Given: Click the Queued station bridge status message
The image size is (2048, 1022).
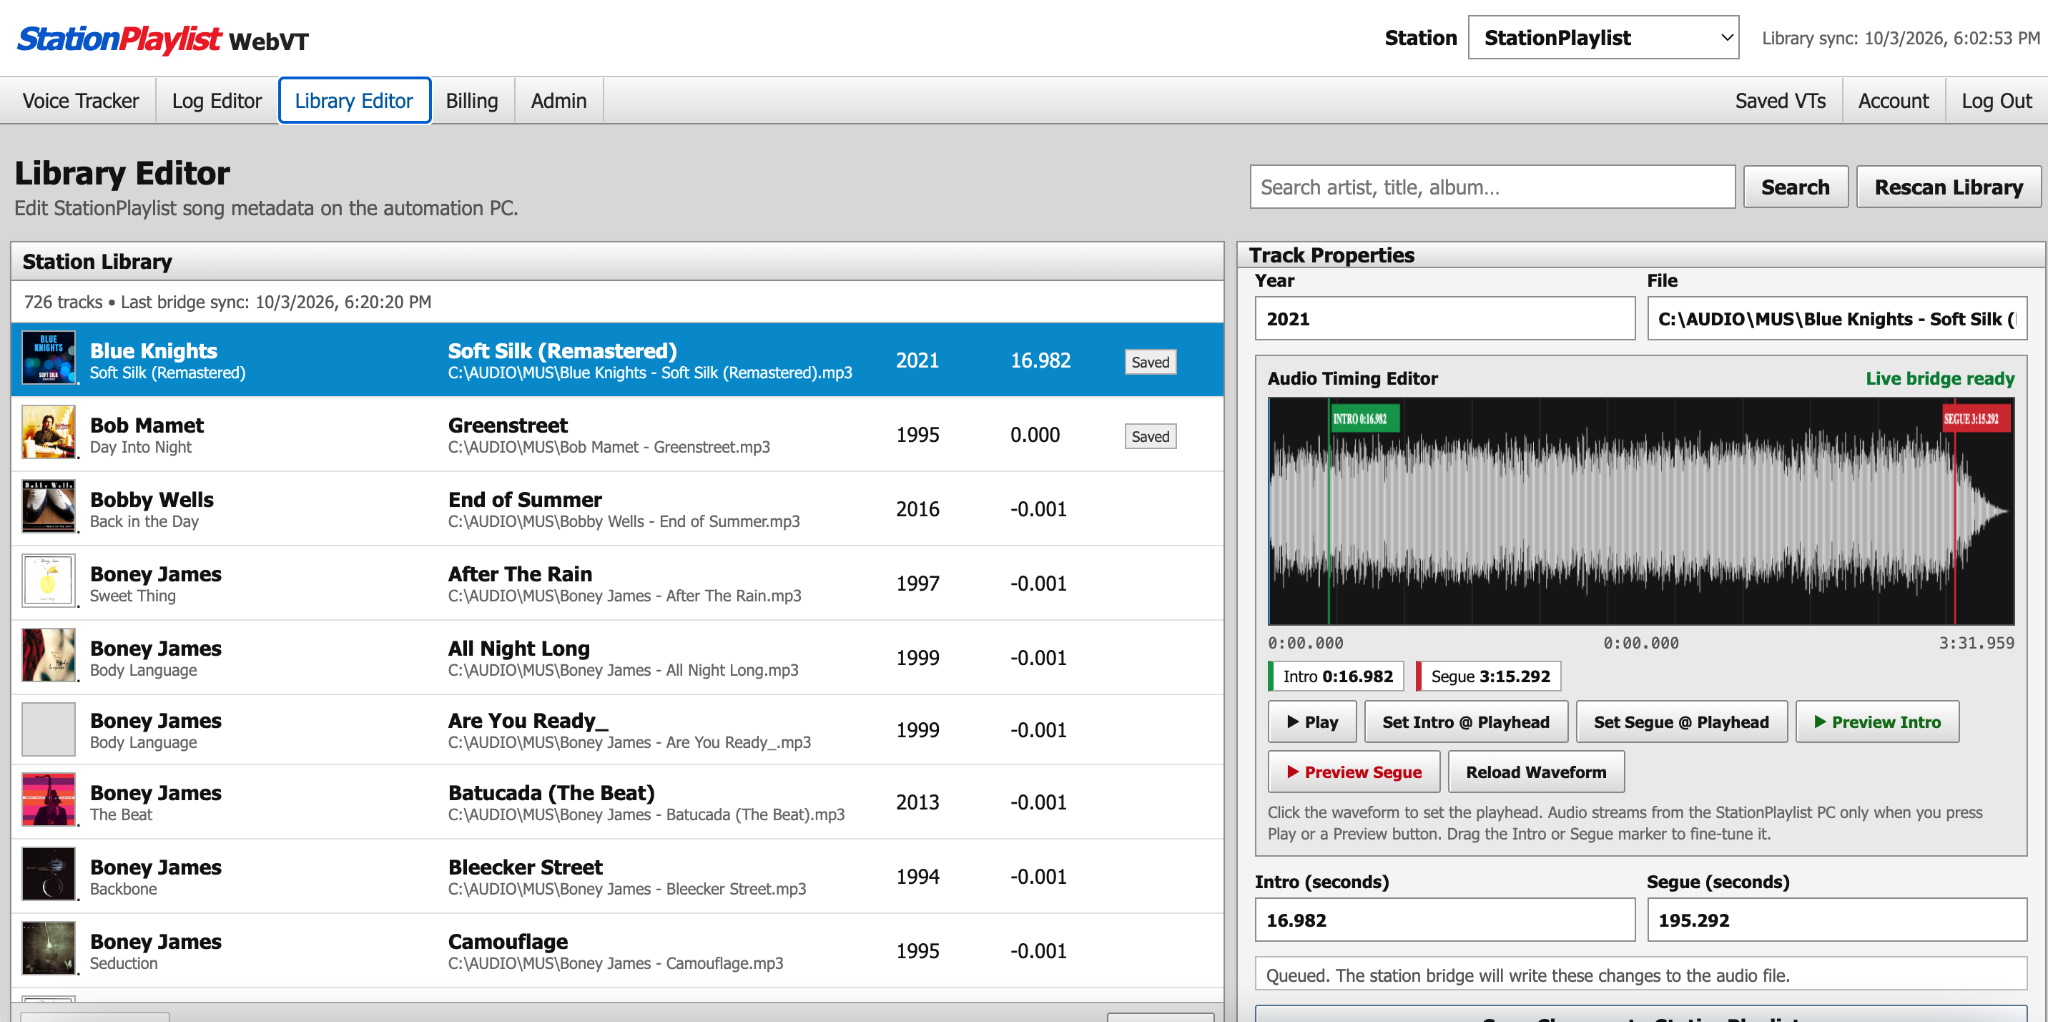Looking at the screenshot, I should pos(1641,975).
